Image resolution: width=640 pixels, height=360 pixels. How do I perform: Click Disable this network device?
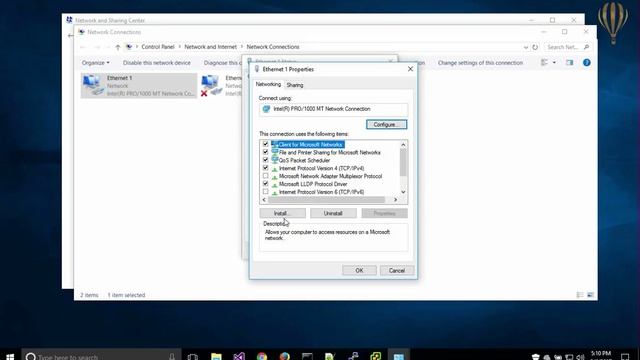[157, 63]
